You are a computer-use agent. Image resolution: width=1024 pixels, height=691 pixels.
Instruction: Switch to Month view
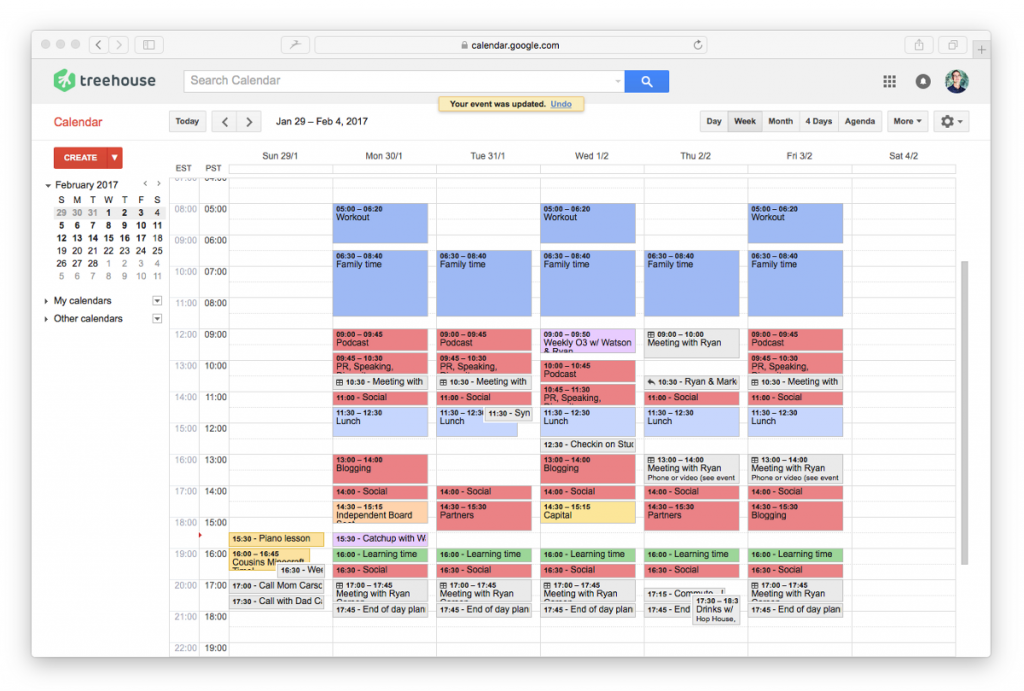tap(780, 122)
